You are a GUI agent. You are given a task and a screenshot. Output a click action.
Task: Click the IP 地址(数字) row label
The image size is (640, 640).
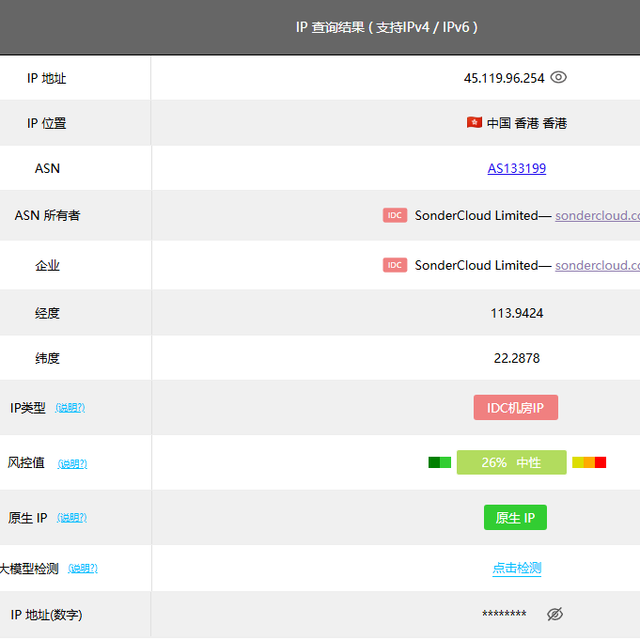pyautogui.click(x=47, y=614)
